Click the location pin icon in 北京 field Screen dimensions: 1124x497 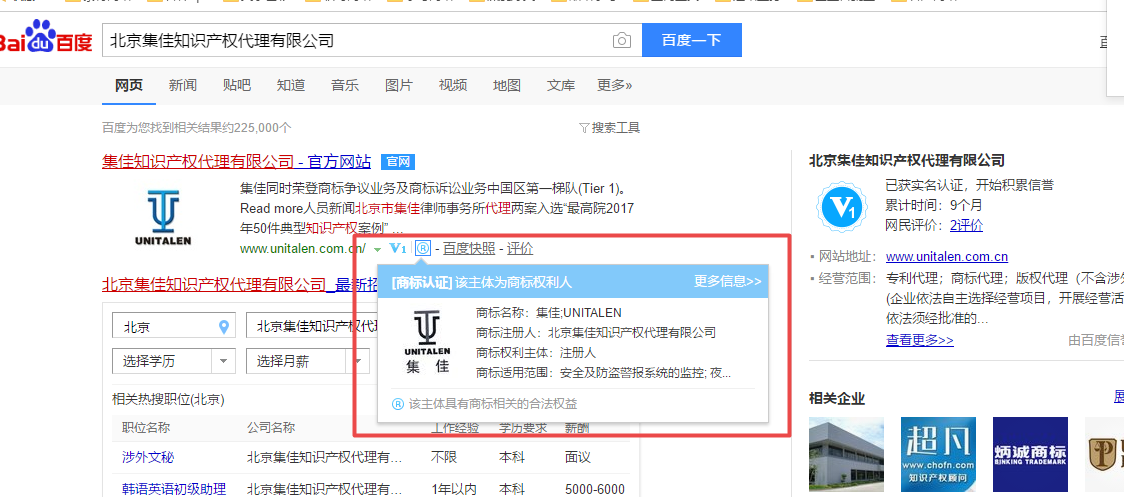pyautogui.click(x=224, y=327)
